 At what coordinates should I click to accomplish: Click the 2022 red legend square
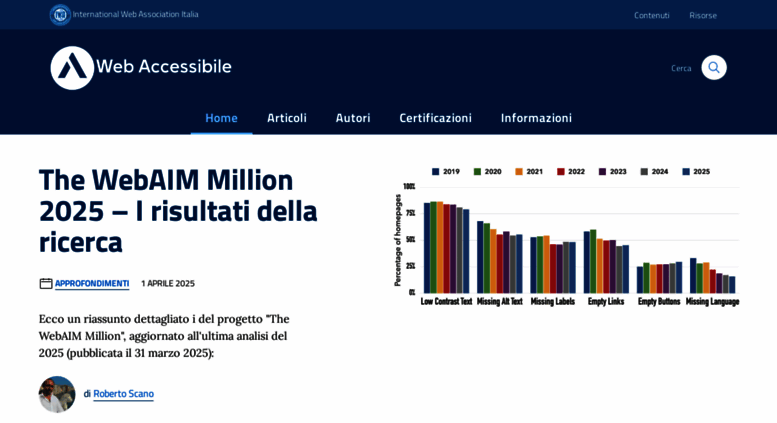pyautogui.click(x=560, y=171)
